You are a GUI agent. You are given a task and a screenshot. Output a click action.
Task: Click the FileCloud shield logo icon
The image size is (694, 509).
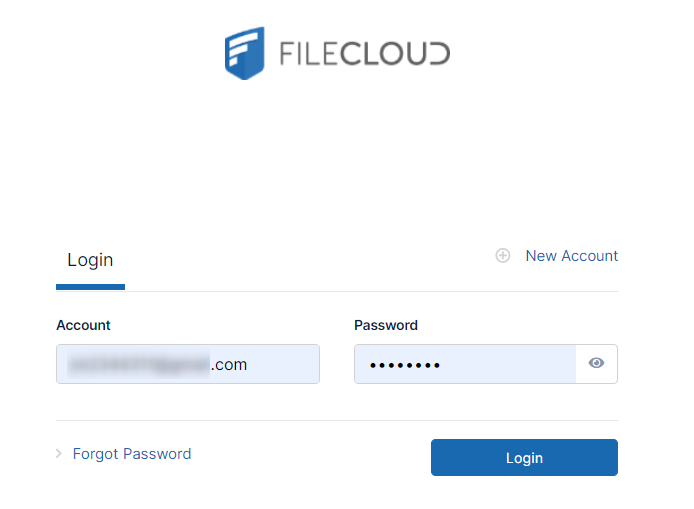[244, 53]
